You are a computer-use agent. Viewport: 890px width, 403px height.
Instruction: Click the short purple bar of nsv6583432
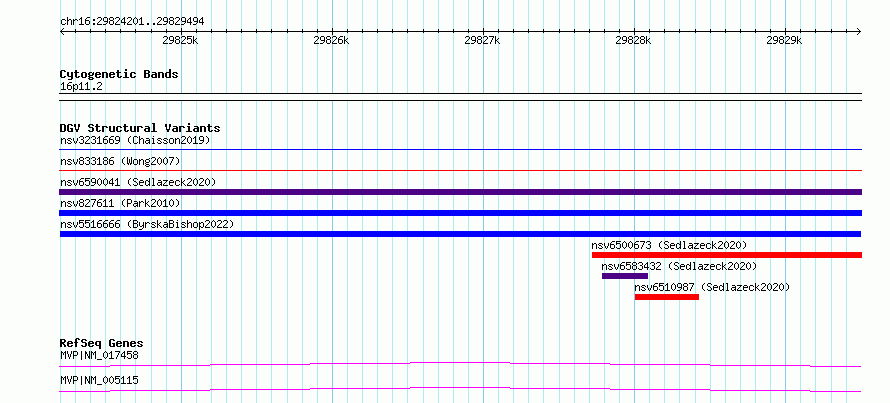pyautogui.click(x=624, y=276)
